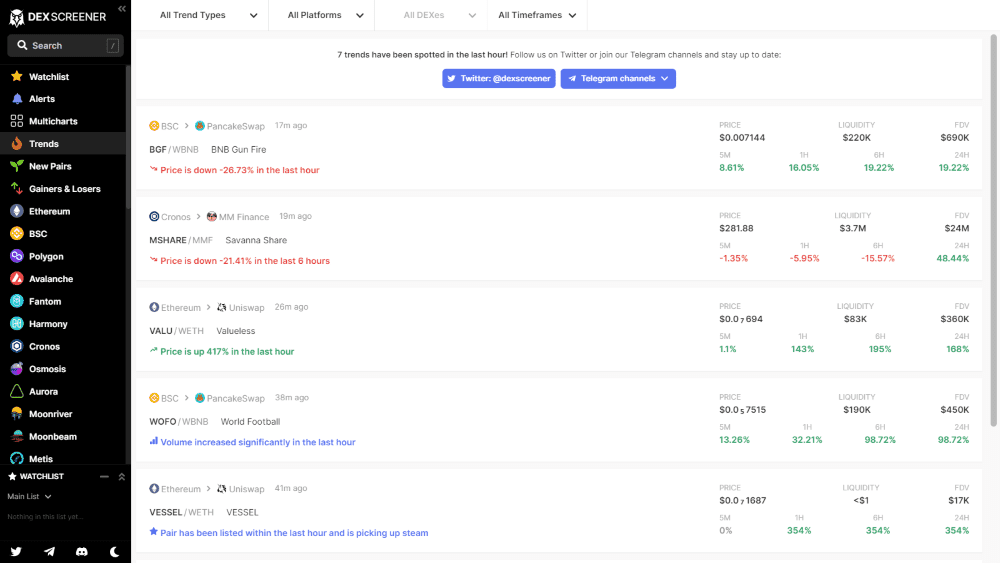Screen dimensions: 1000x563
Task: Expand the Telegram channels dropdown button
Action: (x=618, y=78)
